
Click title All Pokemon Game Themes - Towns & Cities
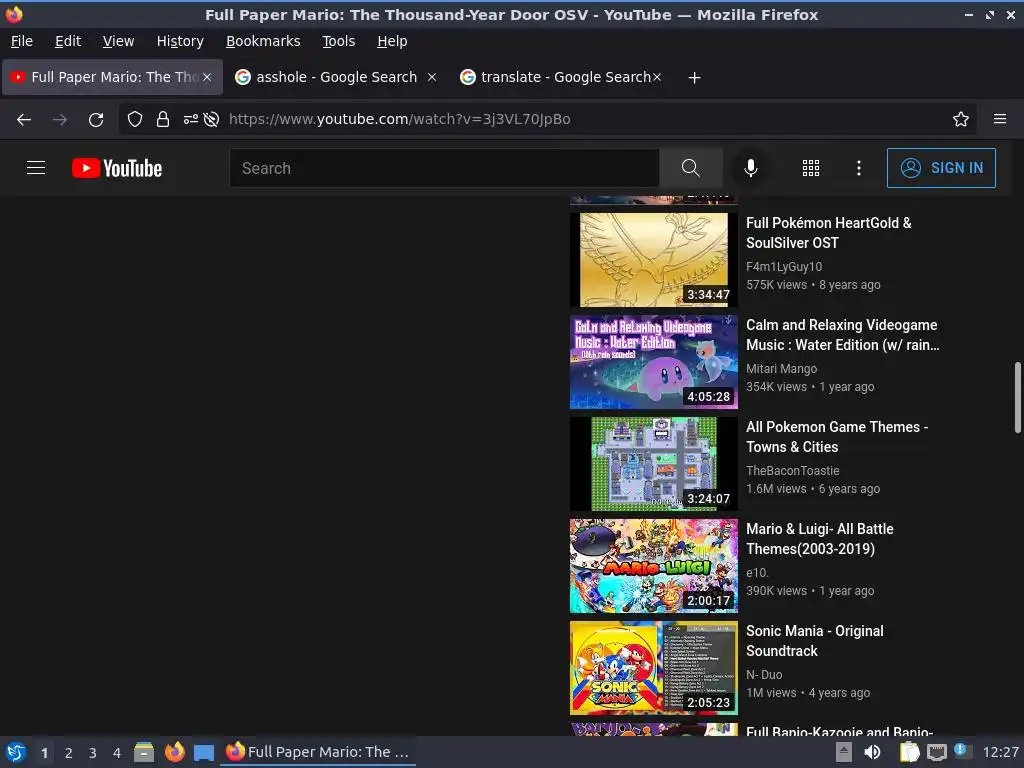tap(837, 436)
